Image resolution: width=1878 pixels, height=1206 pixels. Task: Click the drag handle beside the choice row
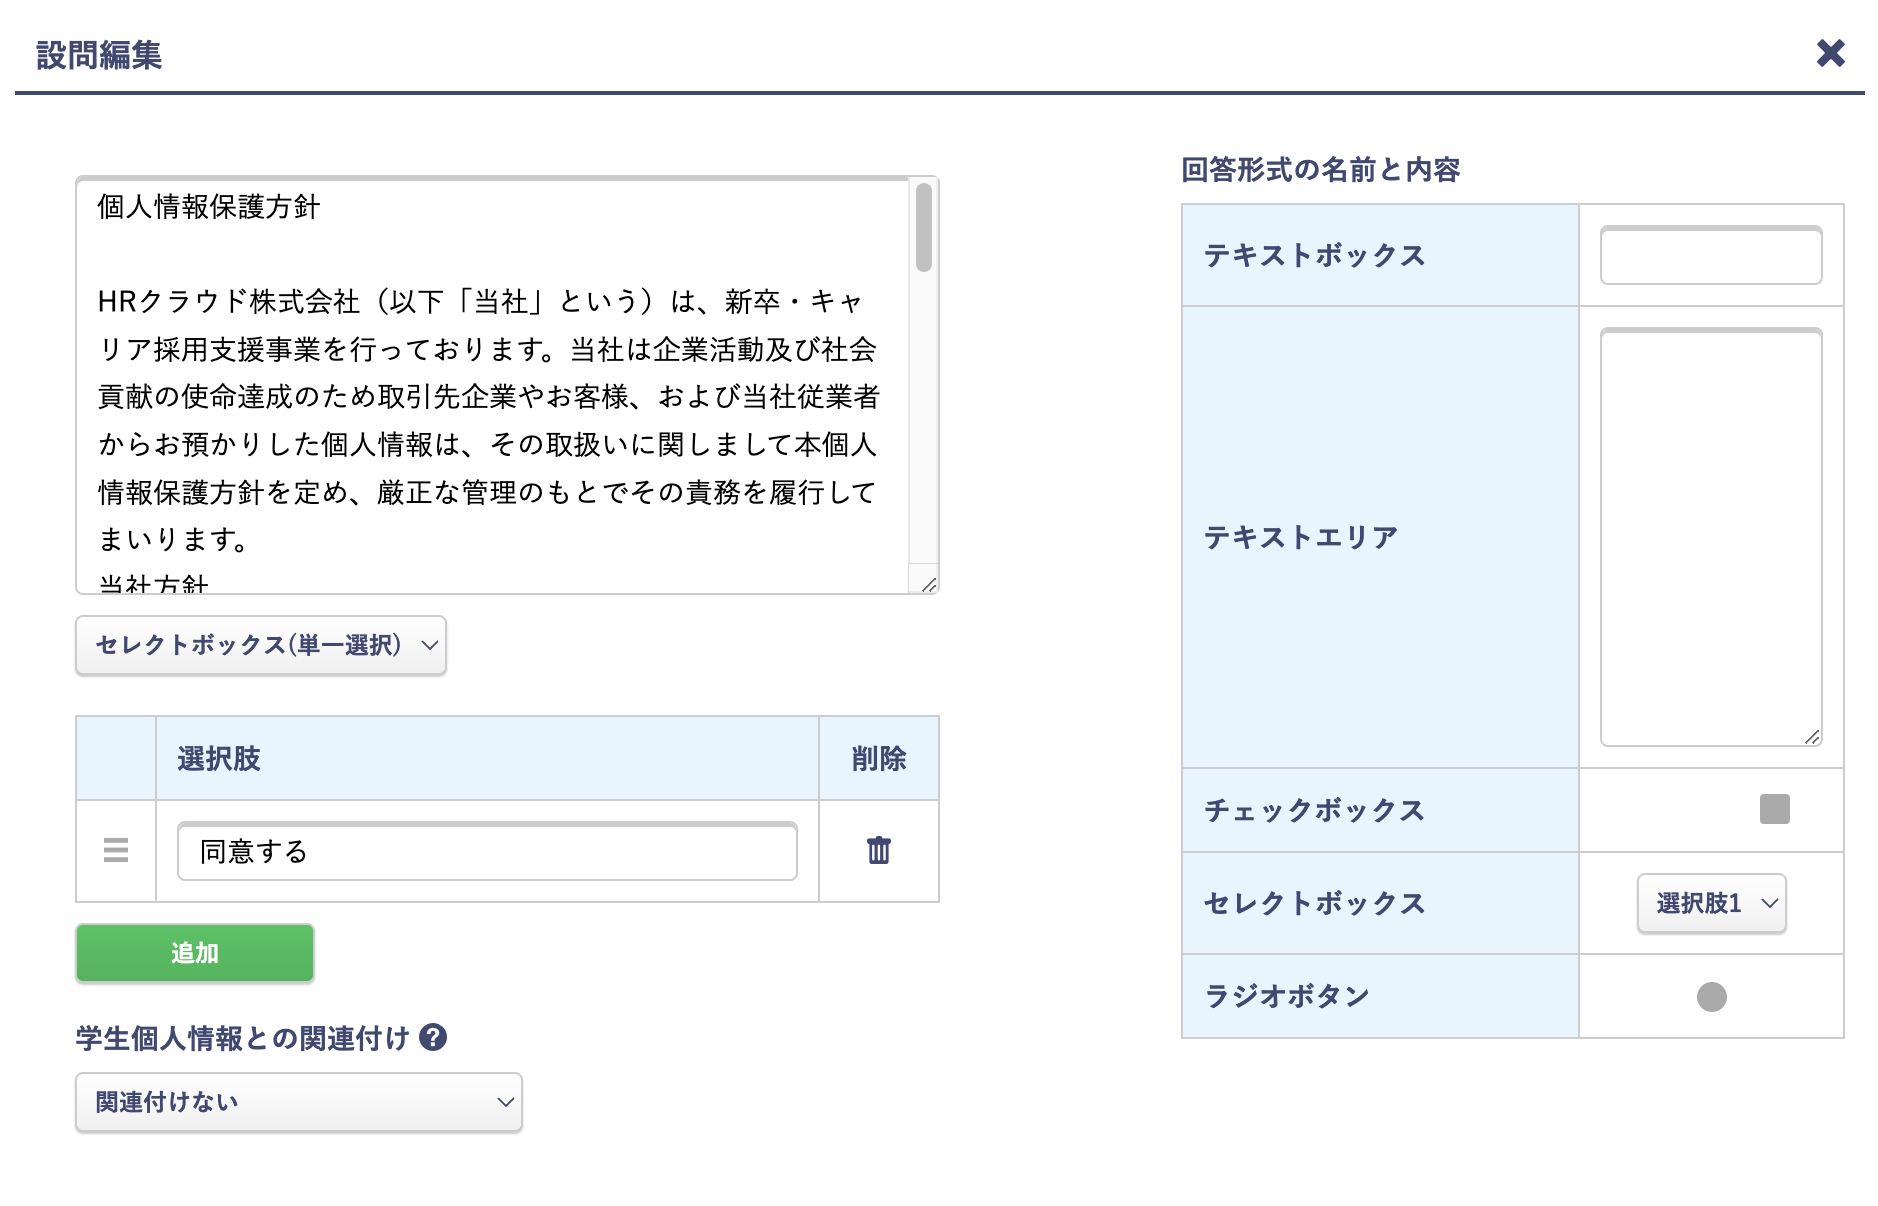click(x=116, y=852)
